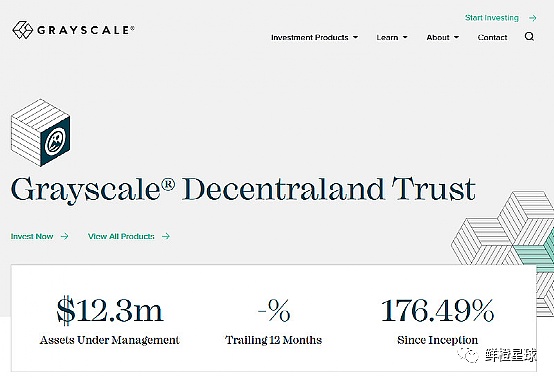This screenshot has width=554, height=379.
Task: Expand the About dropdown menu
Action: 443,37
